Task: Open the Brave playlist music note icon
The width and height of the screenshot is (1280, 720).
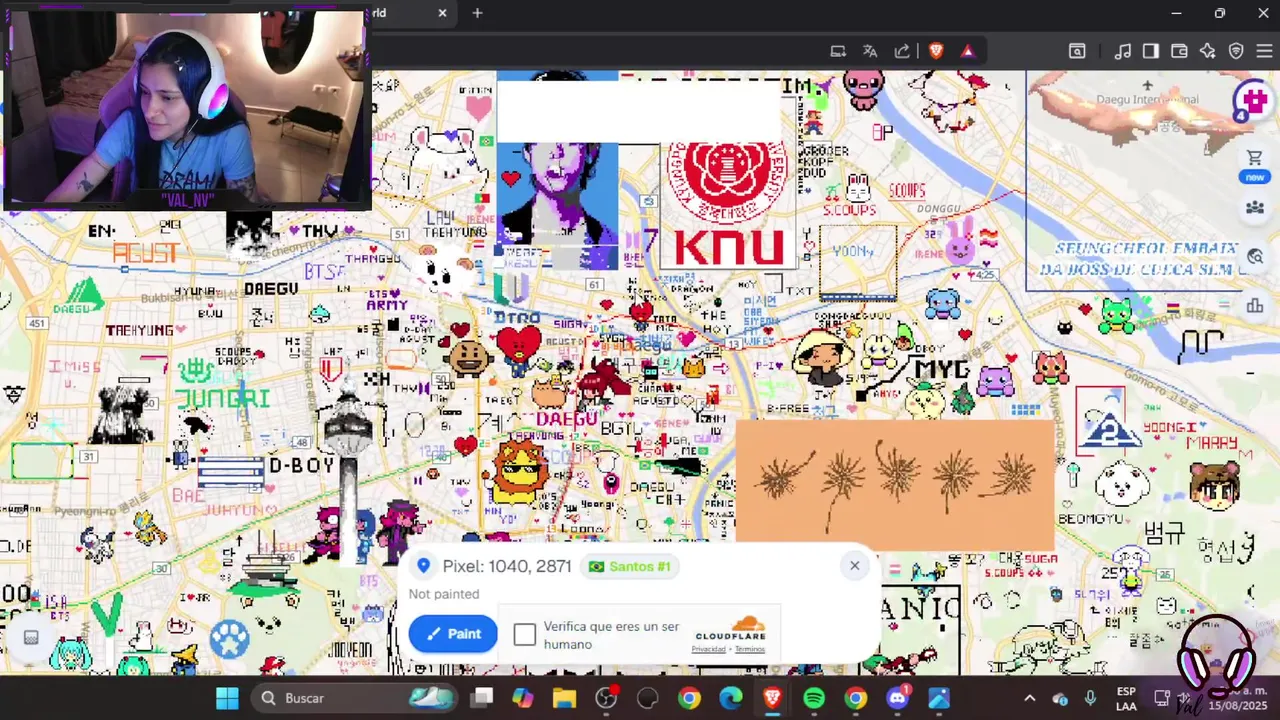Action: point(1123,51)
